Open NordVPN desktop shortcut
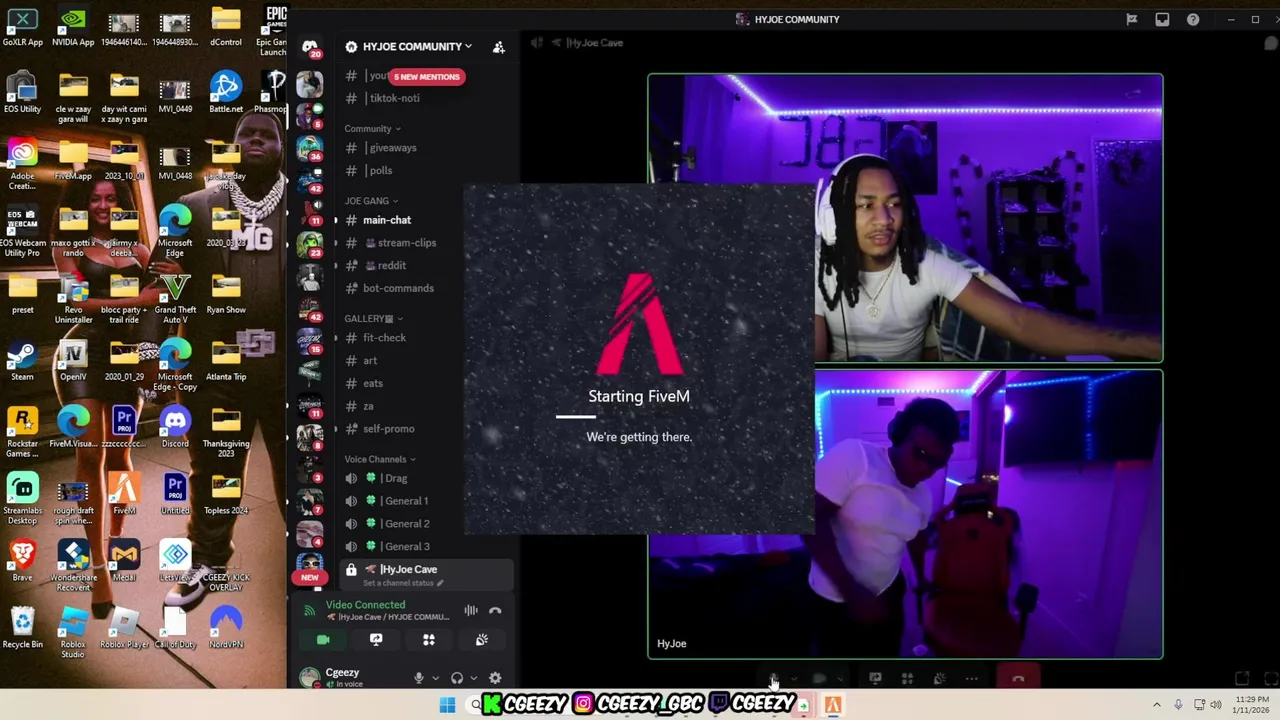This screenshot has width=1280, height=720. pos(226,627)
